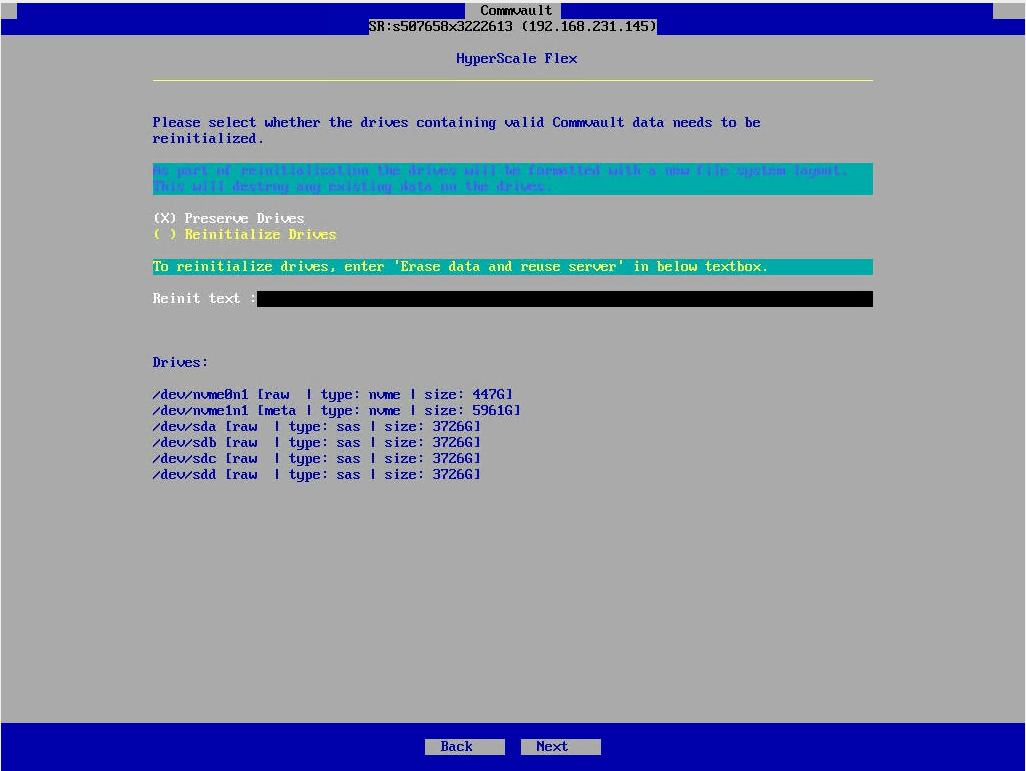Click the highlighted reinitialization warning banner

click(512, 179)
